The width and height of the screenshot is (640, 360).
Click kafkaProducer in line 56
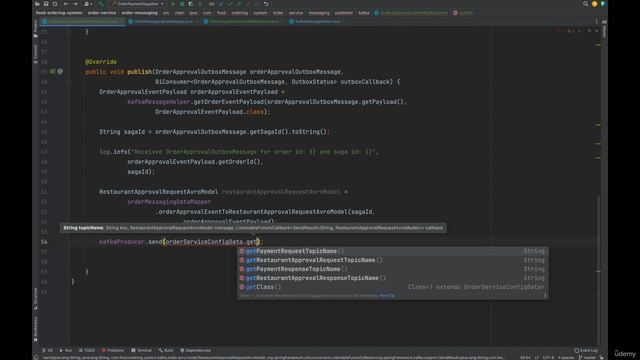122,242
